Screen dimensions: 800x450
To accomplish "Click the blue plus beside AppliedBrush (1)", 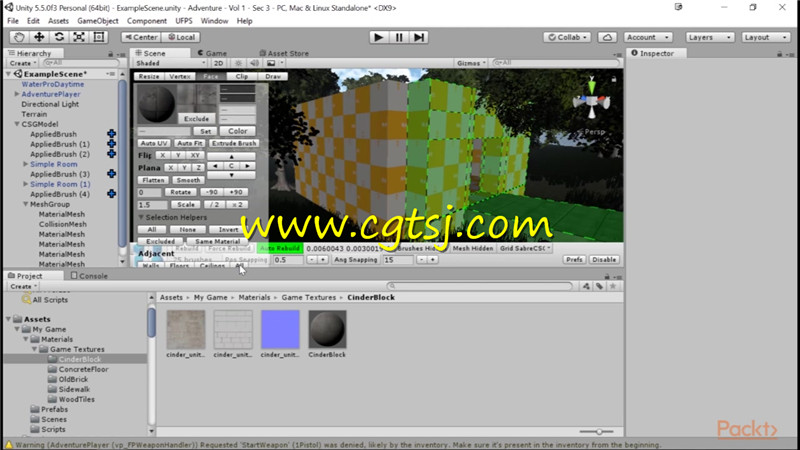I will tap(111, 144).
